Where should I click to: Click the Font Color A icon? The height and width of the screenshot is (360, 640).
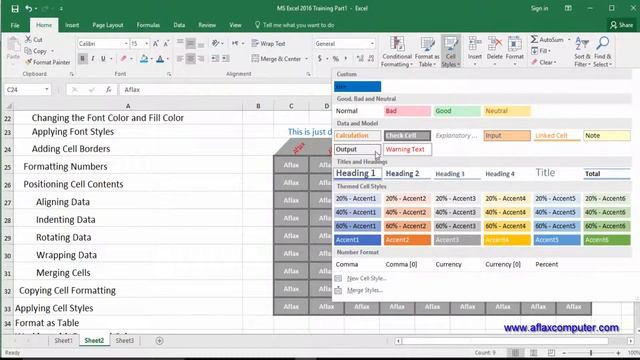(x=160, y=59)
